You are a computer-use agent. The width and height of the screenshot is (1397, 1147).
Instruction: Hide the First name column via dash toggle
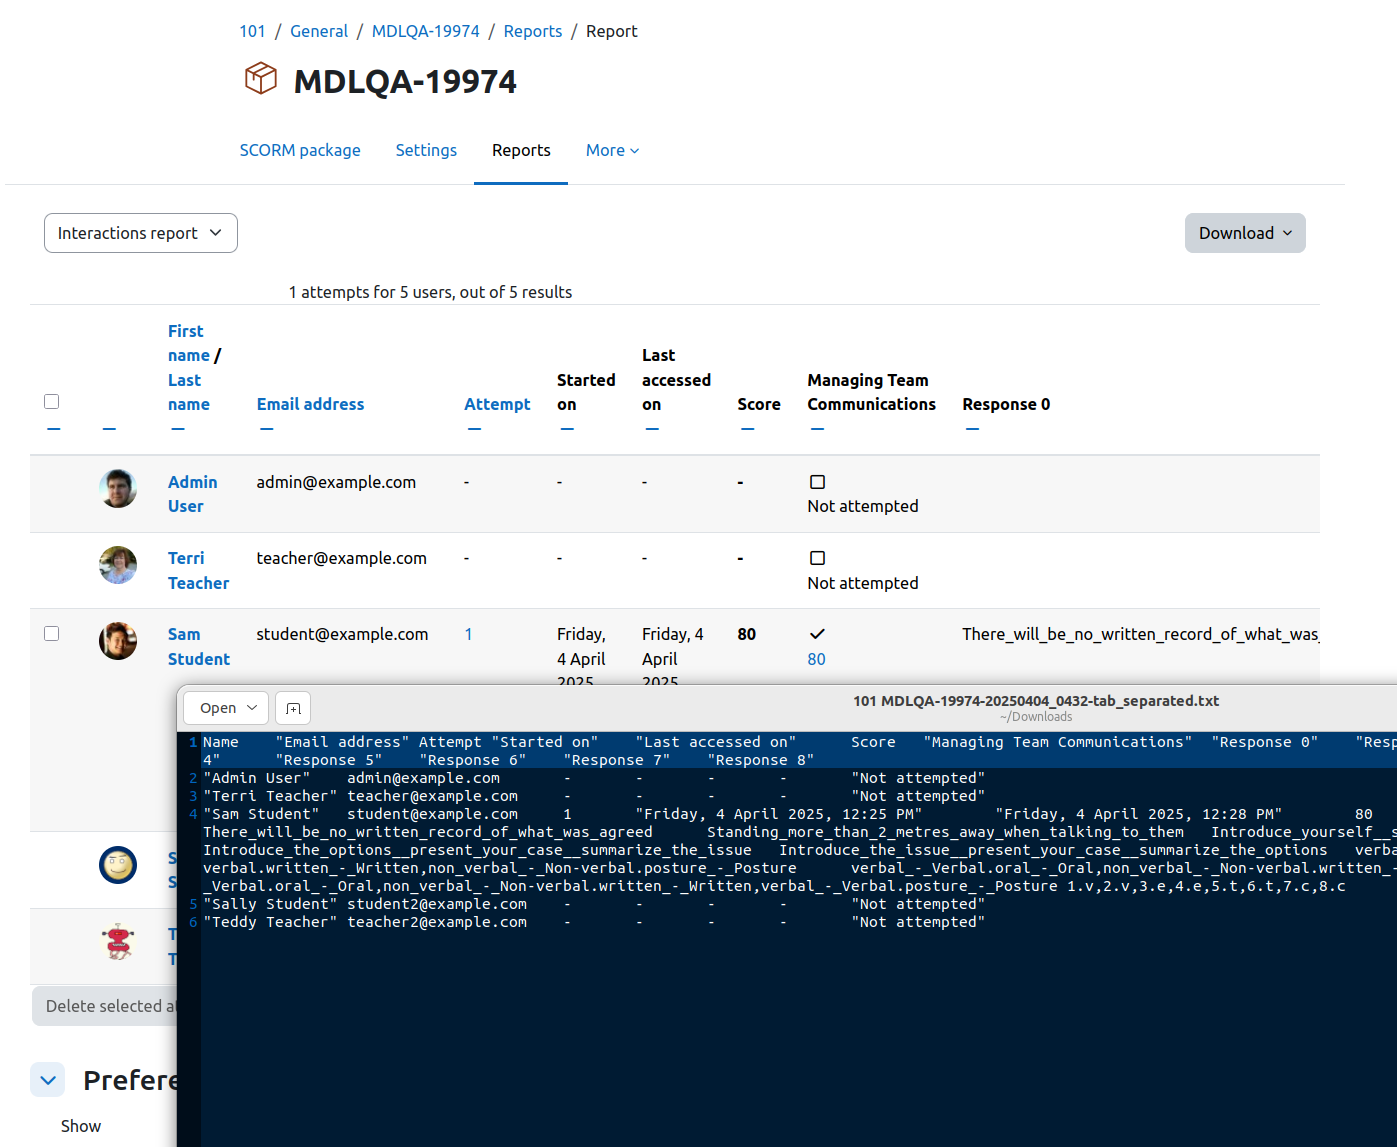178,429
